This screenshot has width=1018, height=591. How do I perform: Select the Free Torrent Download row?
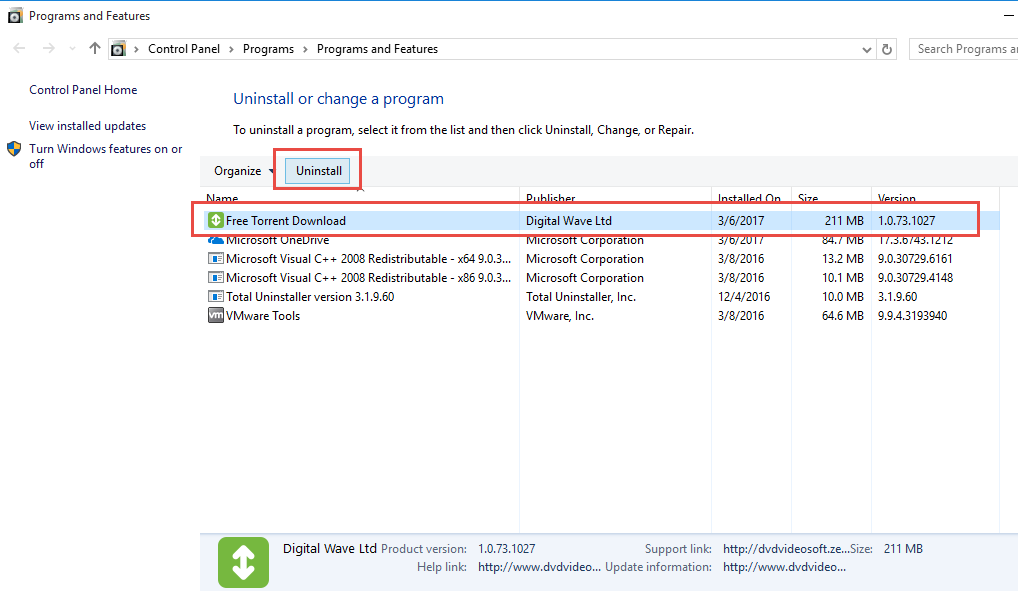(x=601, y=221)
